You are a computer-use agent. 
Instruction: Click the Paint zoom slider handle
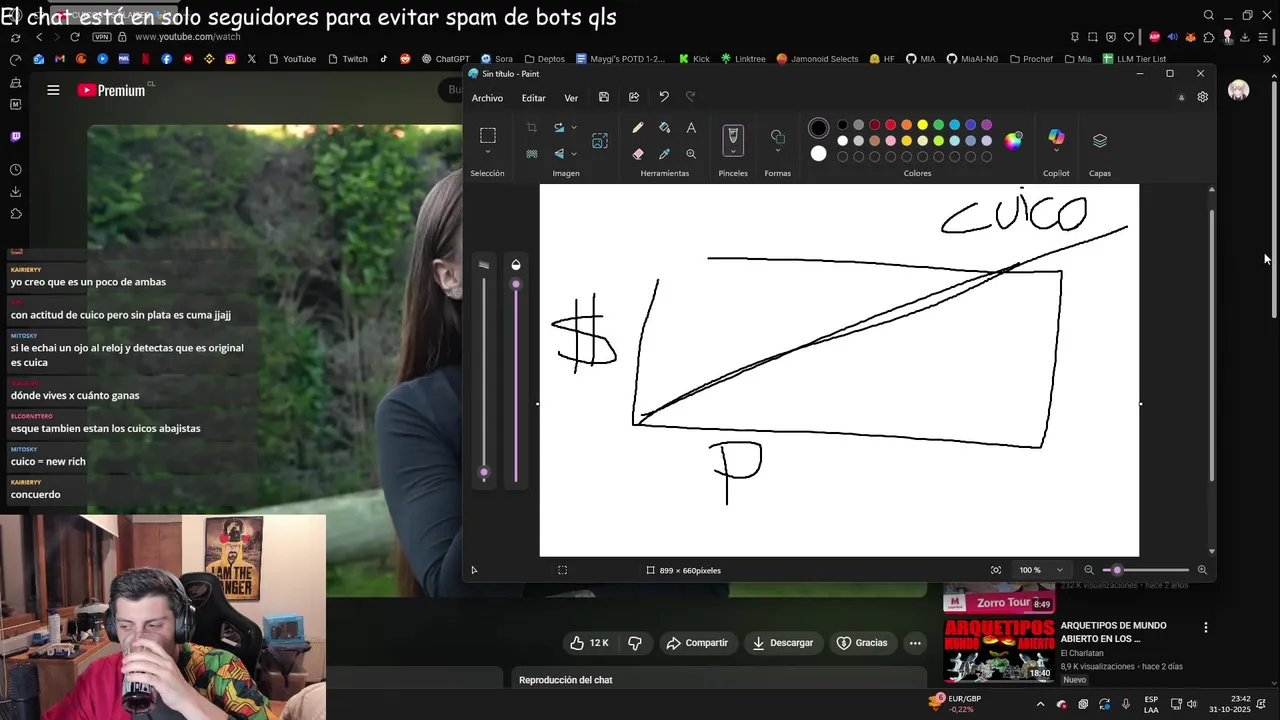pos(1118,570)
